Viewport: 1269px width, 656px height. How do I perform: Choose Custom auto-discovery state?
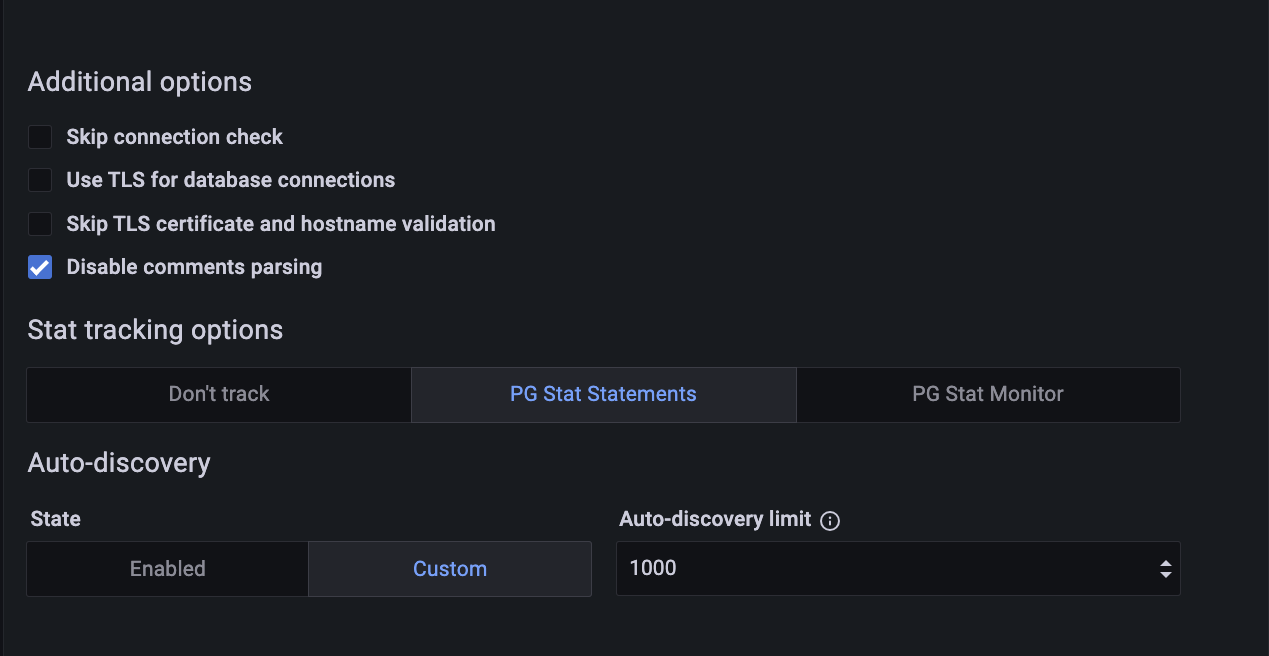click(450, 568)
